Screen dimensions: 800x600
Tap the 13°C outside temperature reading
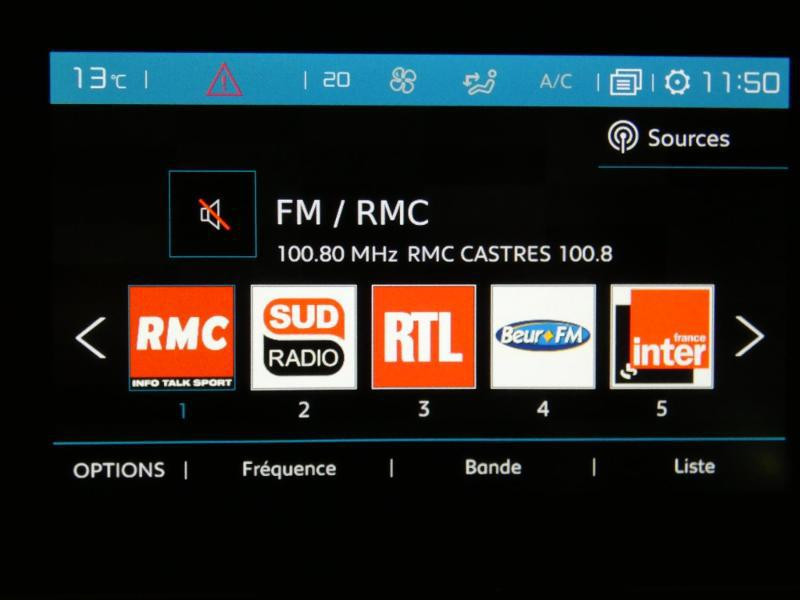98,79
